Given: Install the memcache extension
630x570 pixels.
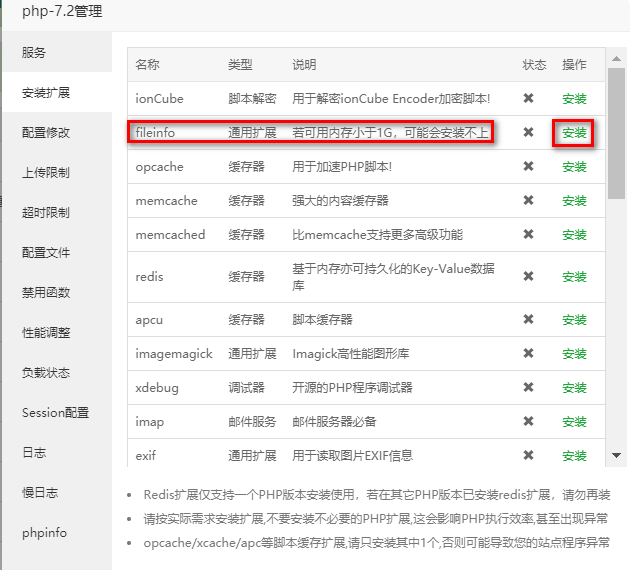Looking at the screenshot, I should pos(574,200).
